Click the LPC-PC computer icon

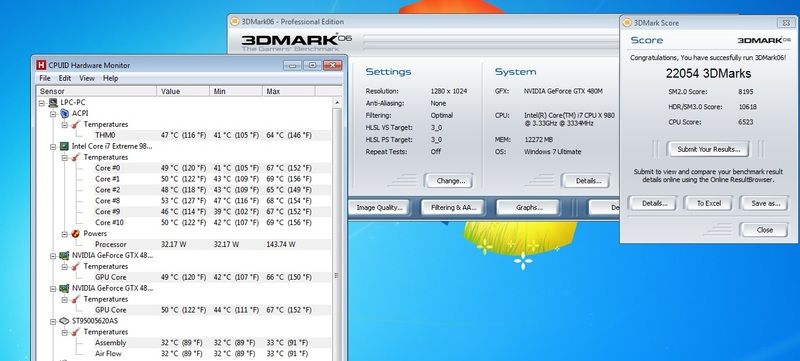(x=53, y=102)
